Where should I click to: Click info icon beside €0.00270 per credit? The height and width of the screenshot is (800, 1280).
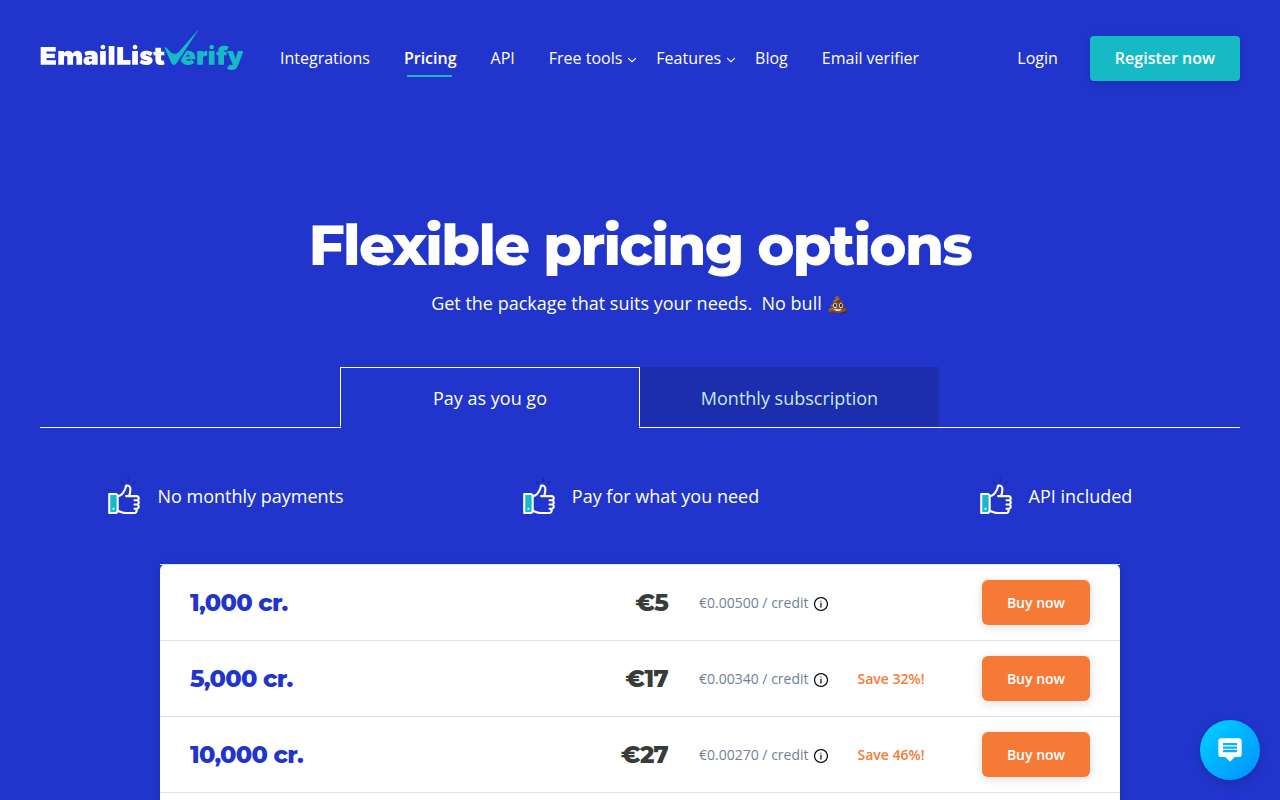tap(821, 756)
